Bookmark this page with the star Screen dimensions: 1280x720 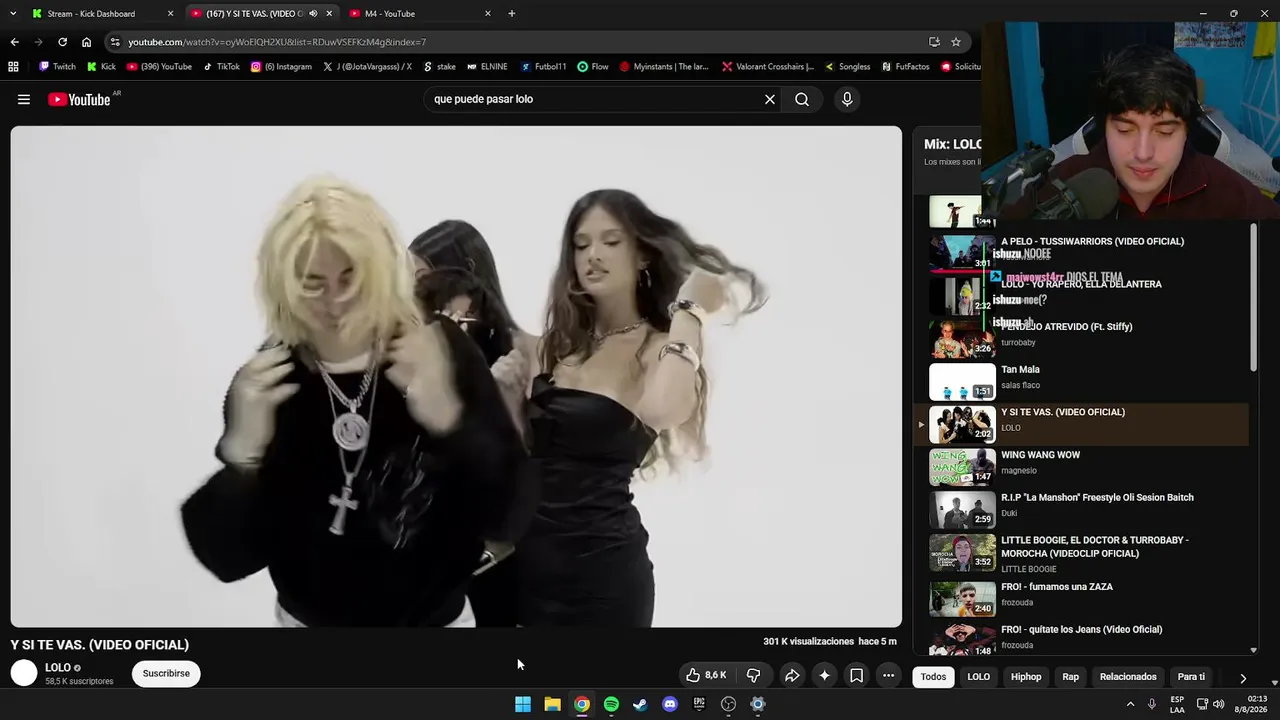coord(956,42)
